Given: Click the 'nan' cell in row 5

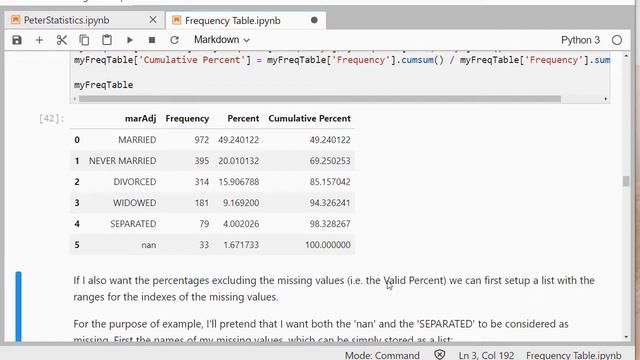Looking at the screenshot, I should click(149, 245).
